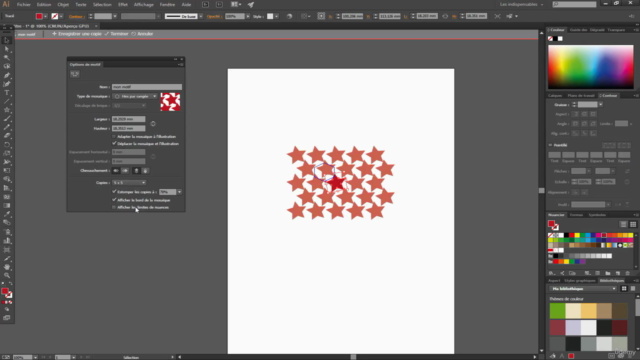This screenshot has height=360, width=640.
Task: Pick a color from the color spectrum
Action: click(591, 67)
